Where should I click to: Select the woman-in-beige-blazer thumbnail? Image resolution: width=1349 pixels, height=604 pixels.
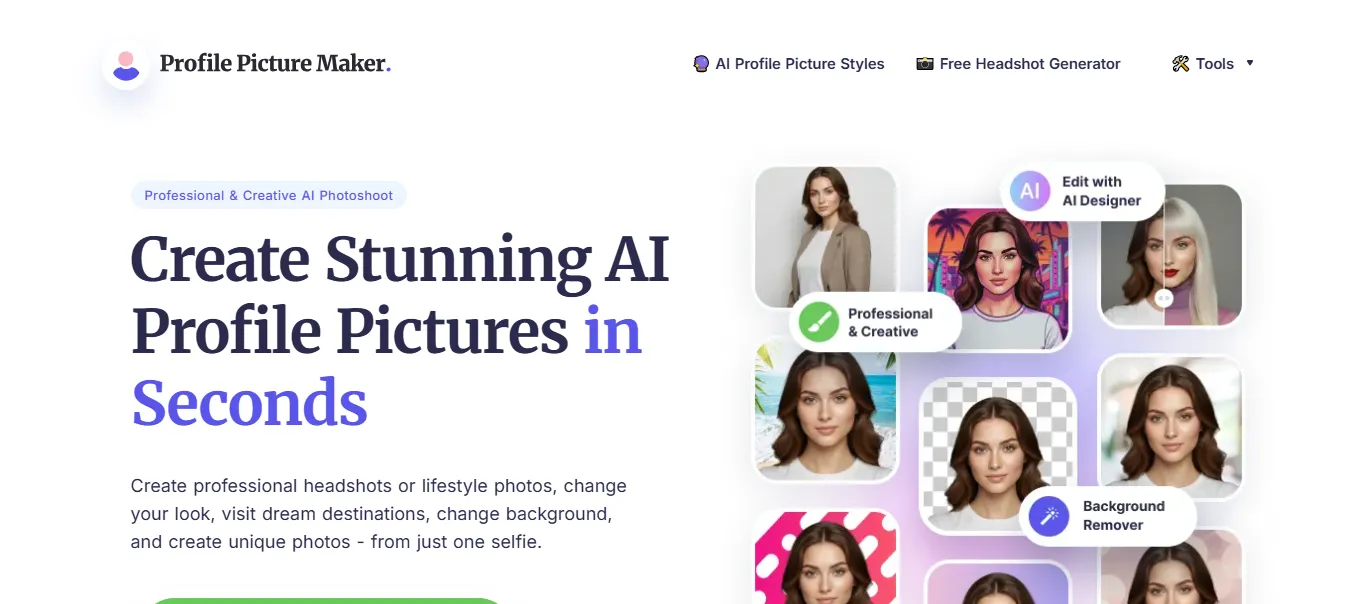coord(825,230)
